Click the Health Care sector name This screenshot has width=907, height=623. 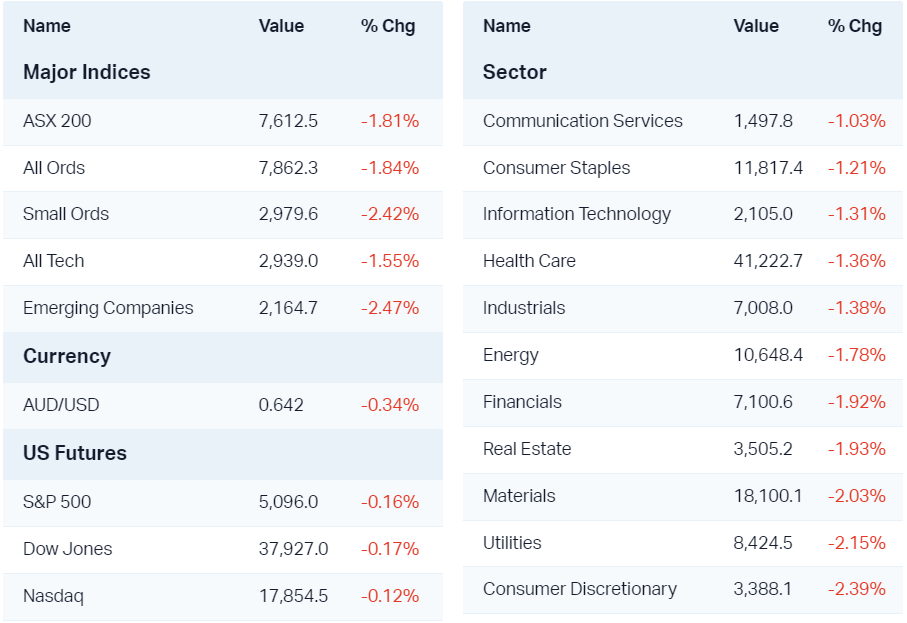(x=529, y=261)
